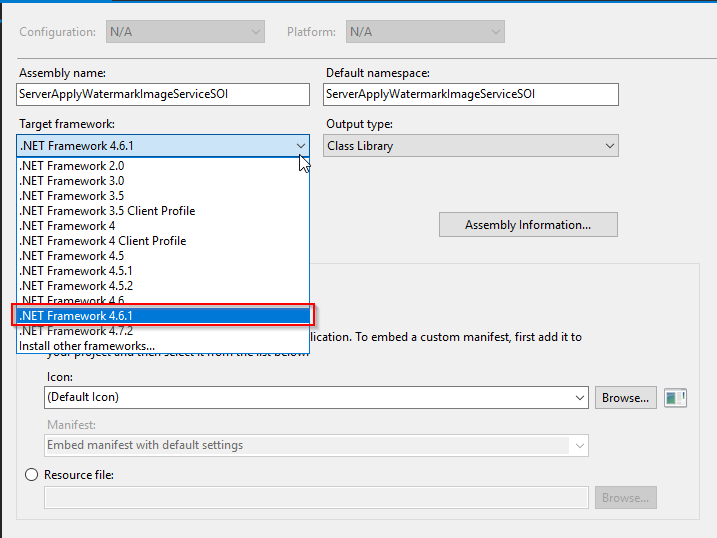Click Browse button under Resource file

626,497
